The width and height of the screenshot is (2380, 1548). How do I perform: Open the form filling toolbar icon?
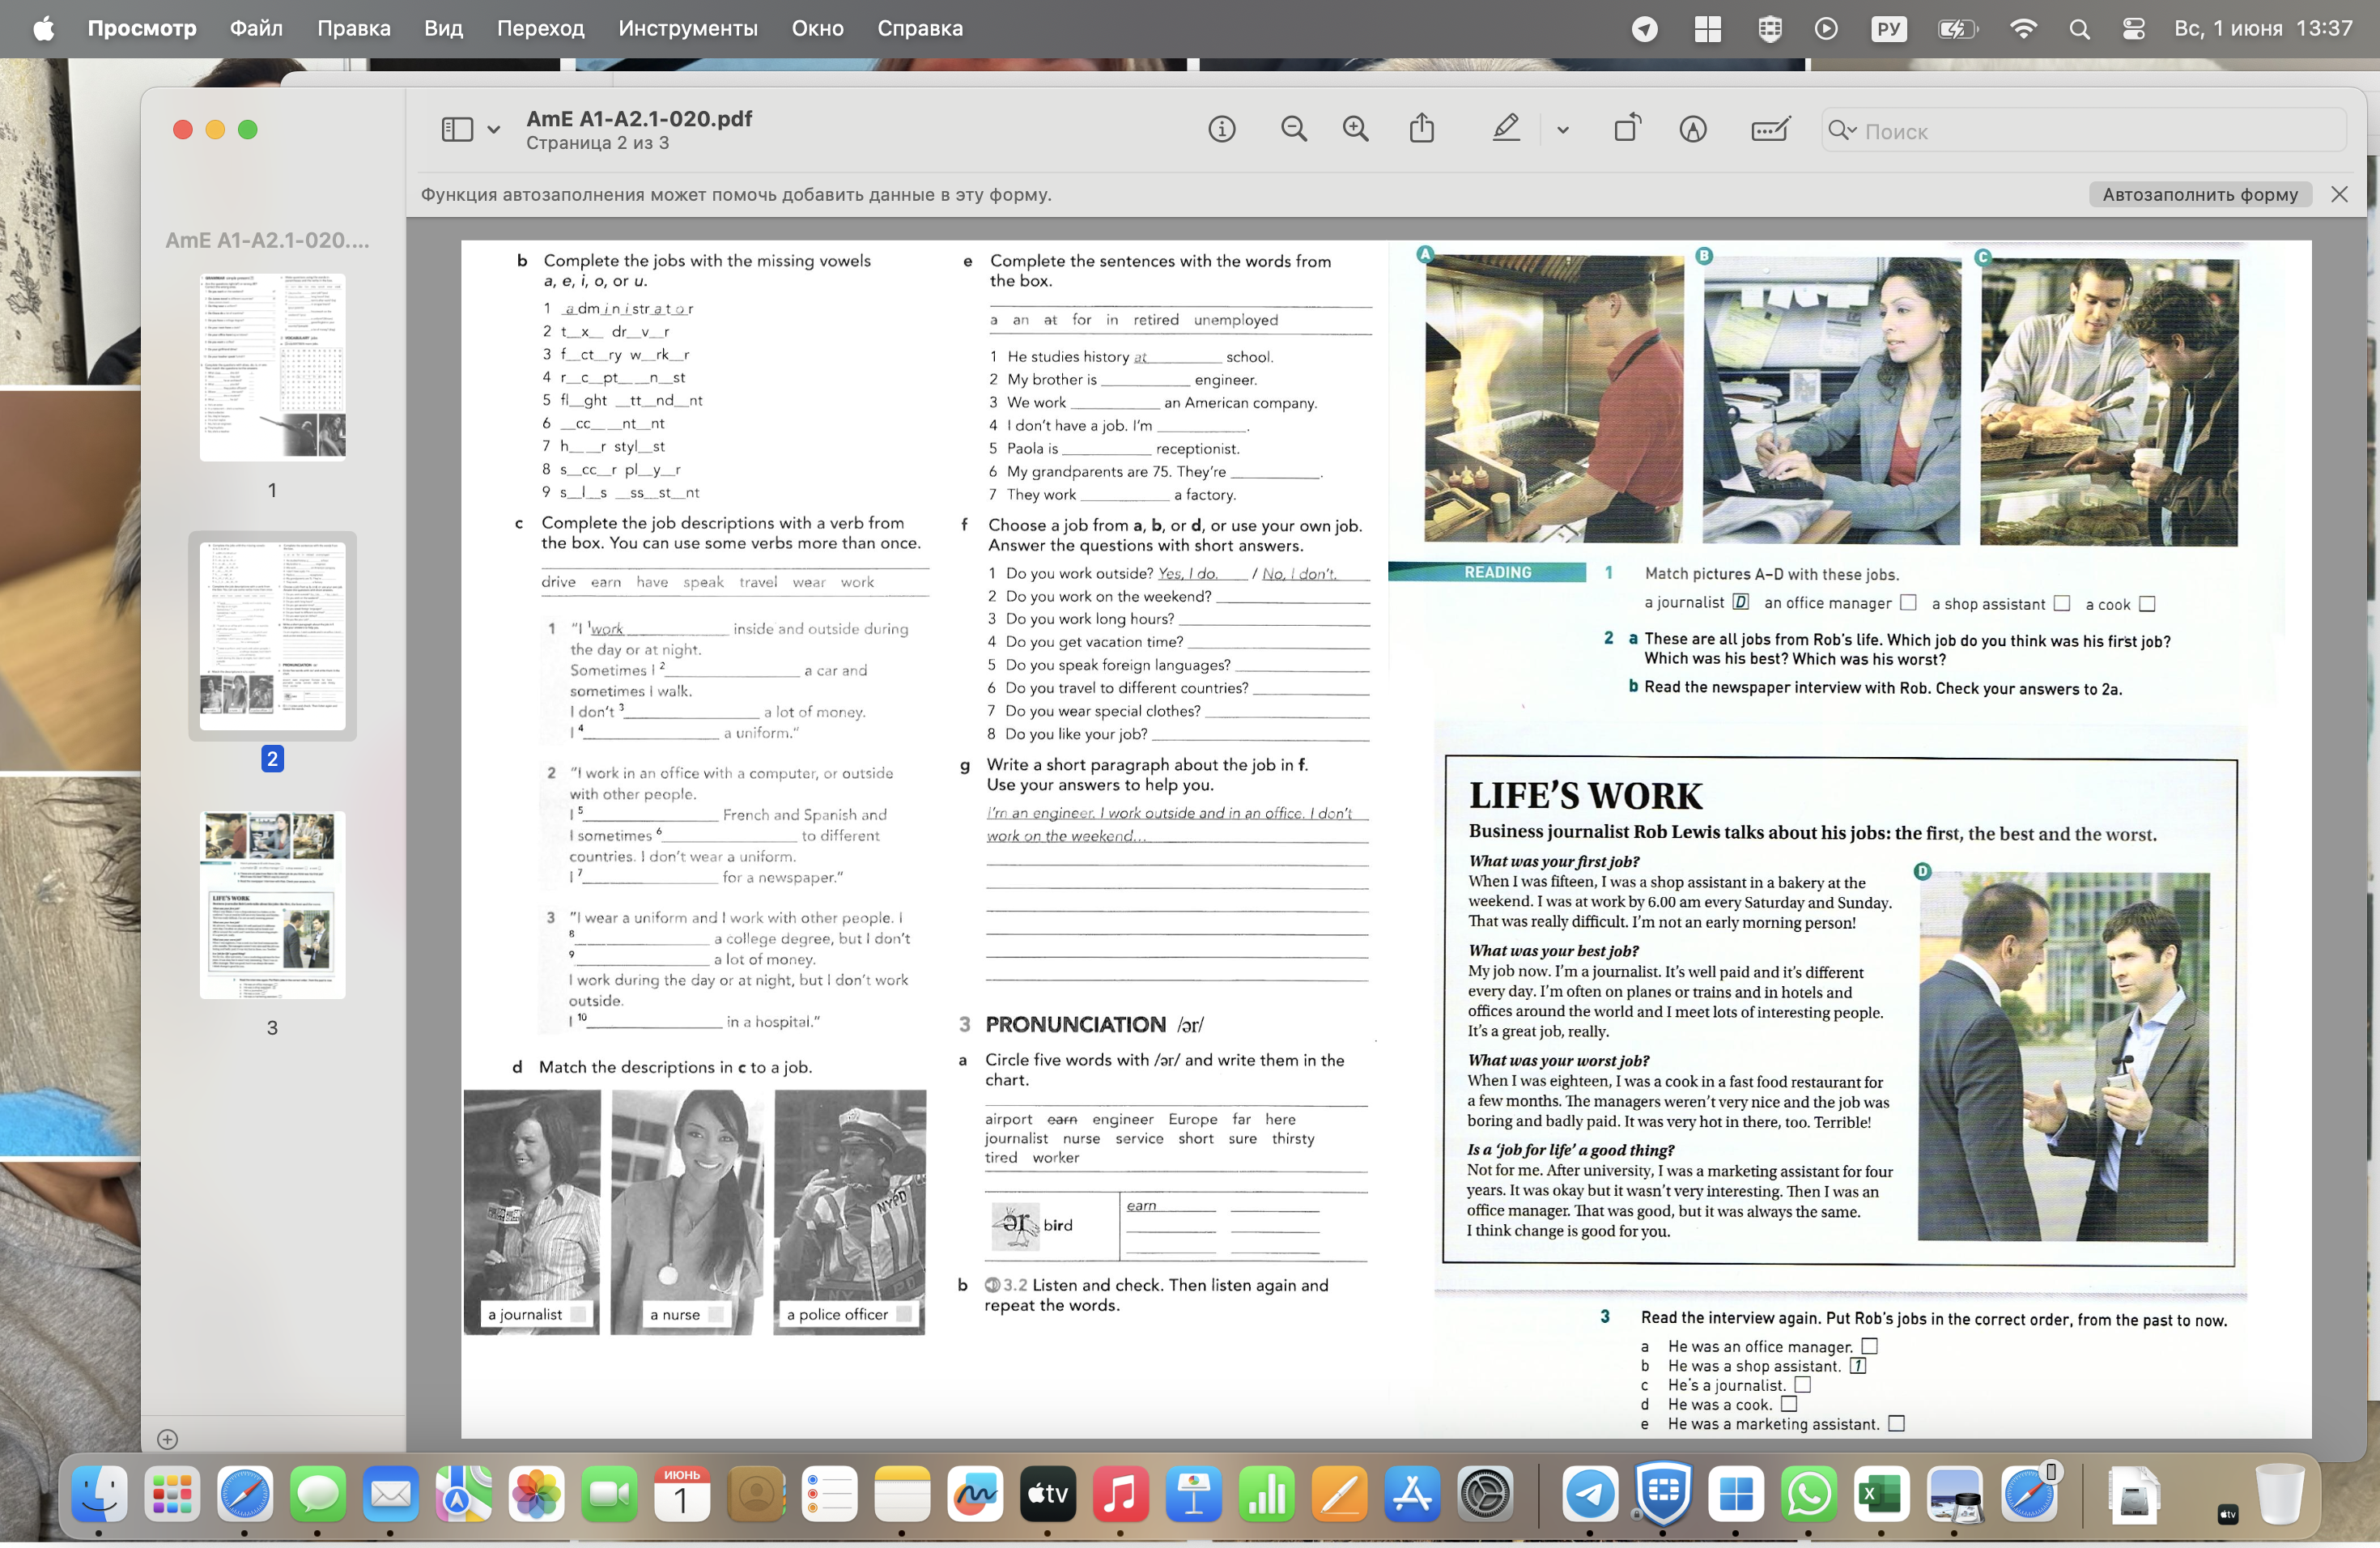point(1770,129)
